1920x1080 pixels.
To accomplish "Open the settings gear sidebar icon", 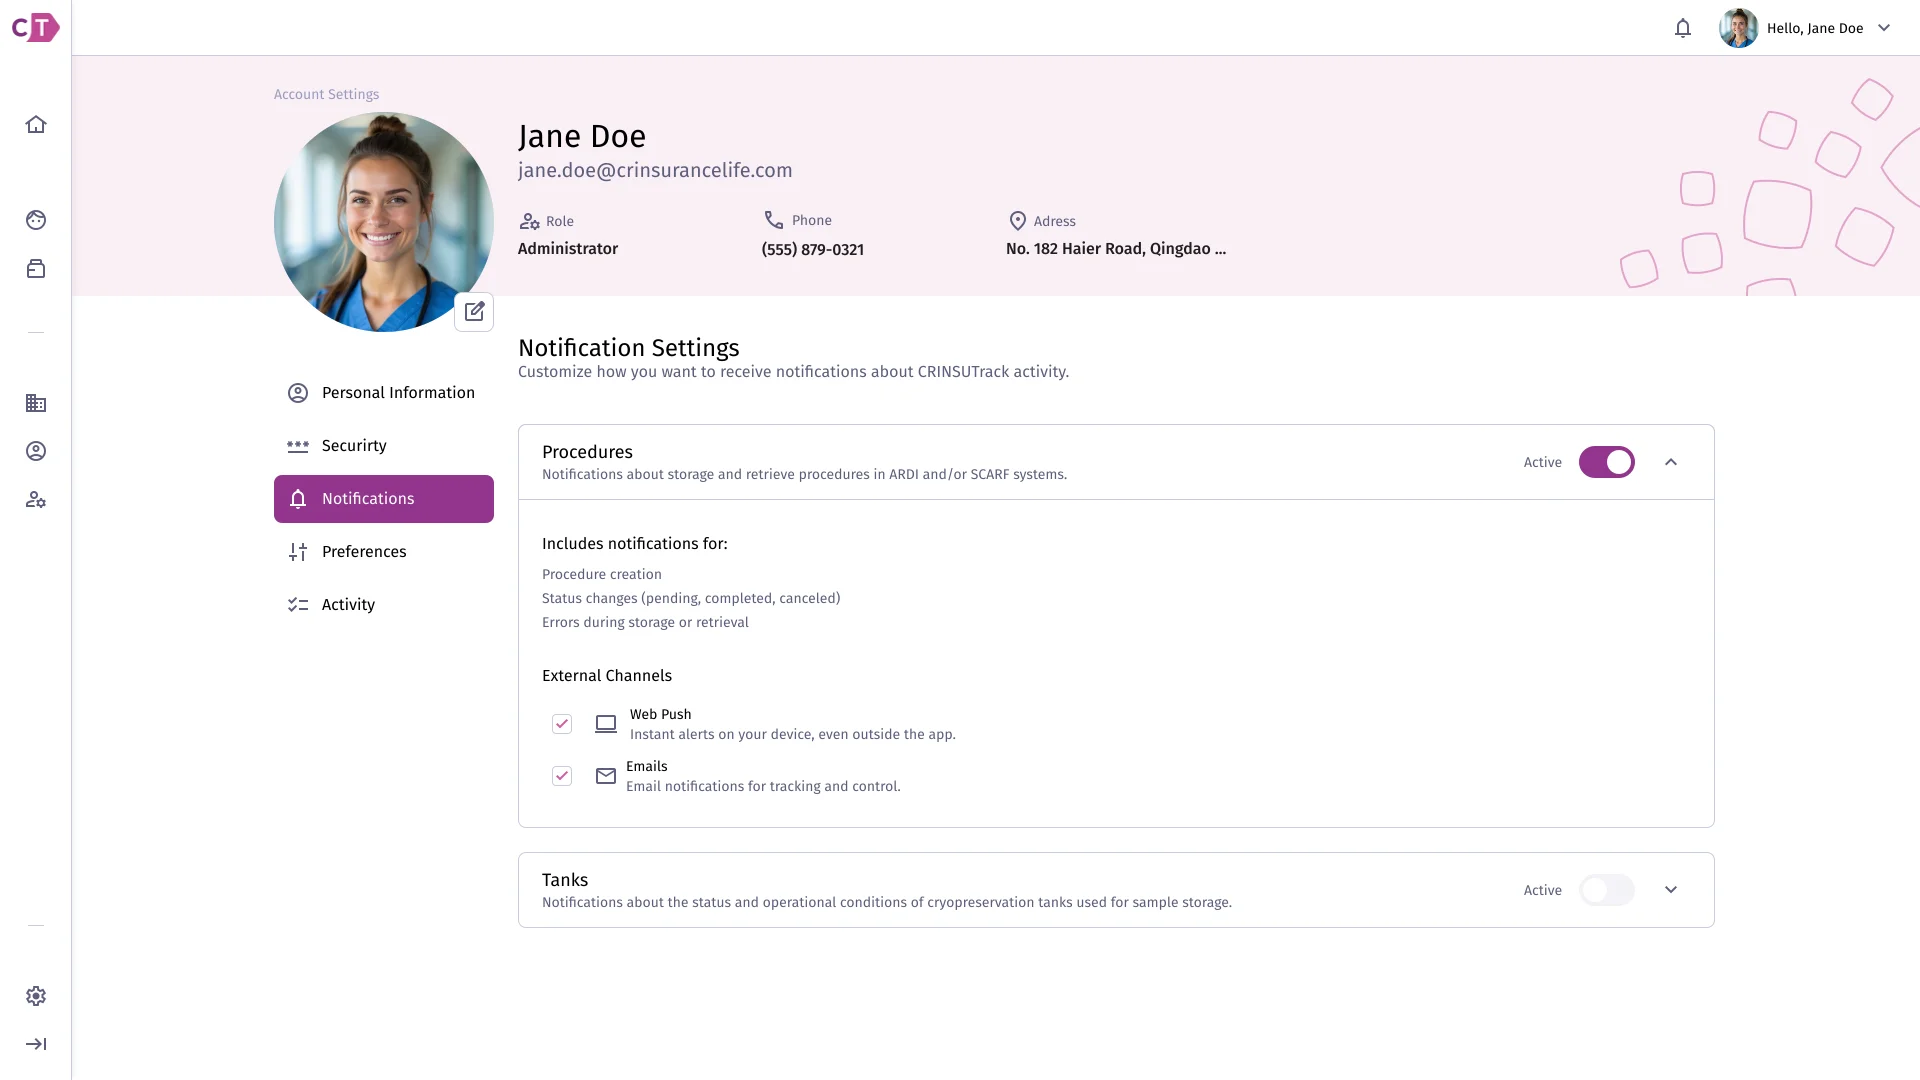I will pos(36,996).
